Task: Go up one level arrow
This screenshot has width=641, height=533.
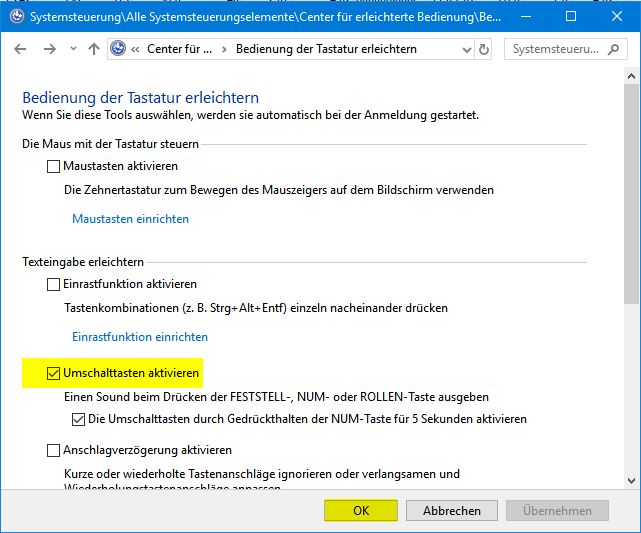Action: pos(94,49)
